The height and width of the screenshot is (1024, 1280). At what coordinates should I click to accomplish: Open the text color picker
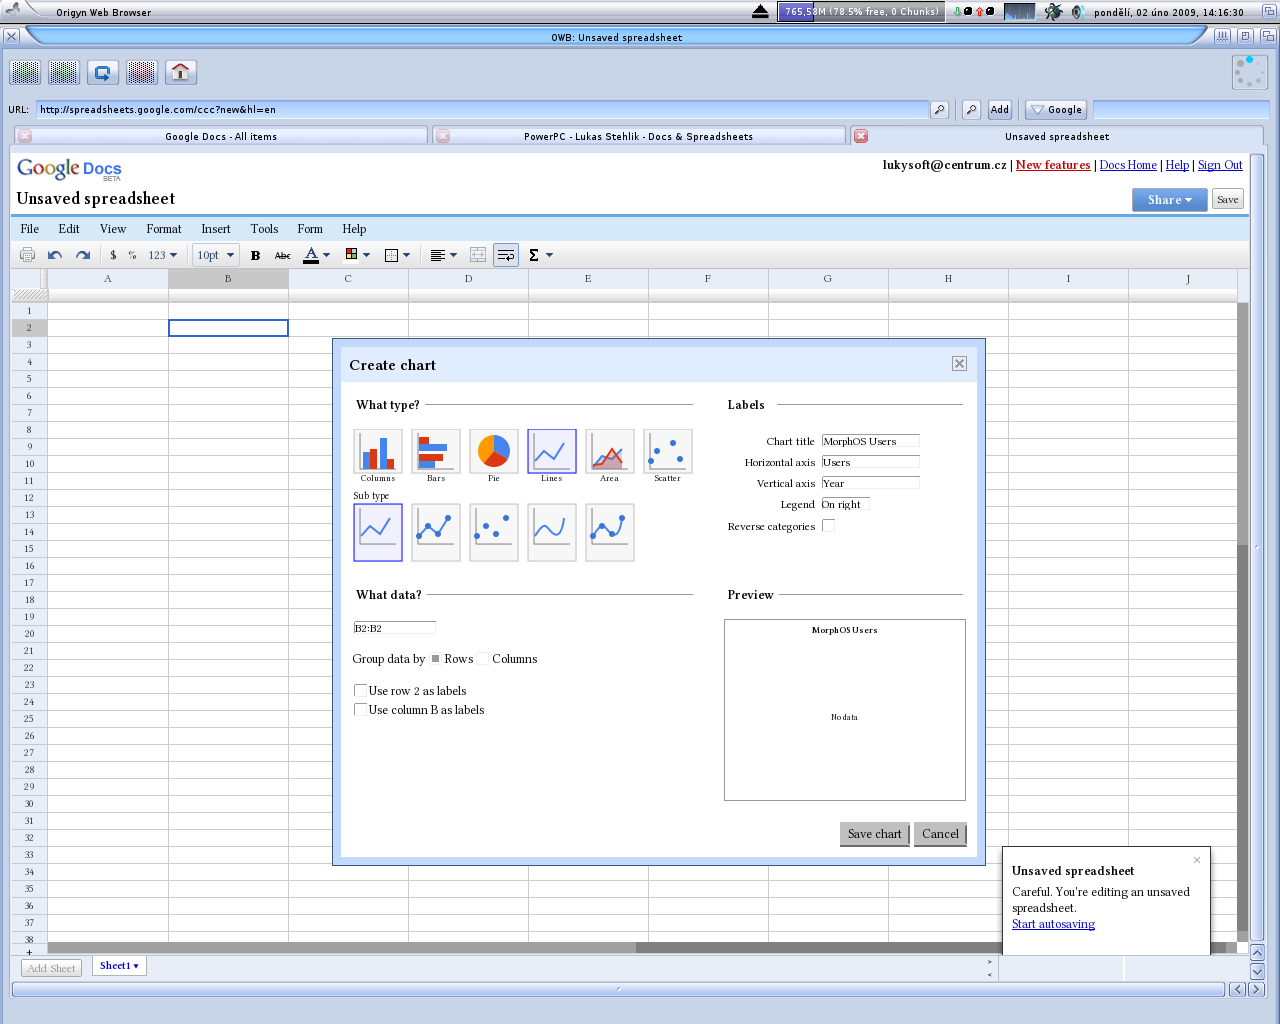(316, 255)
